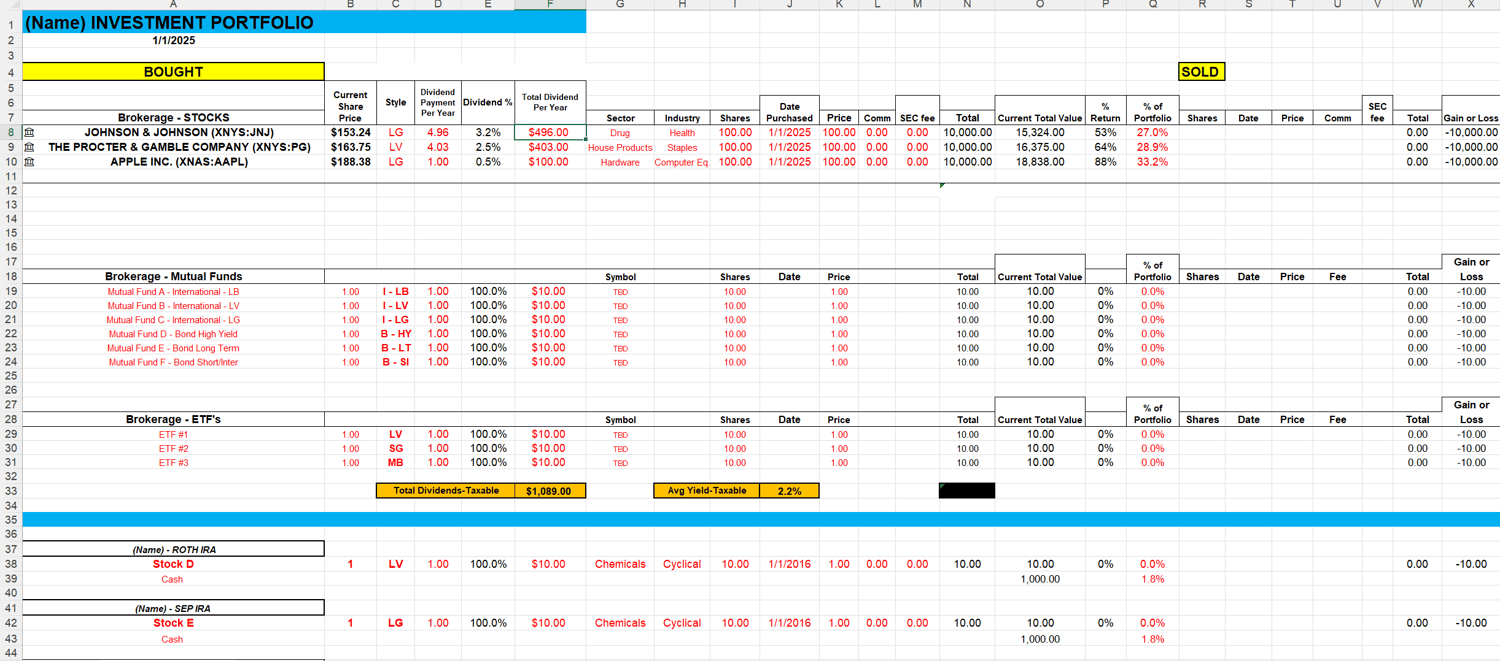
Task: Select the 'B - SI' style cell
Action: click(x=396, y=362)
